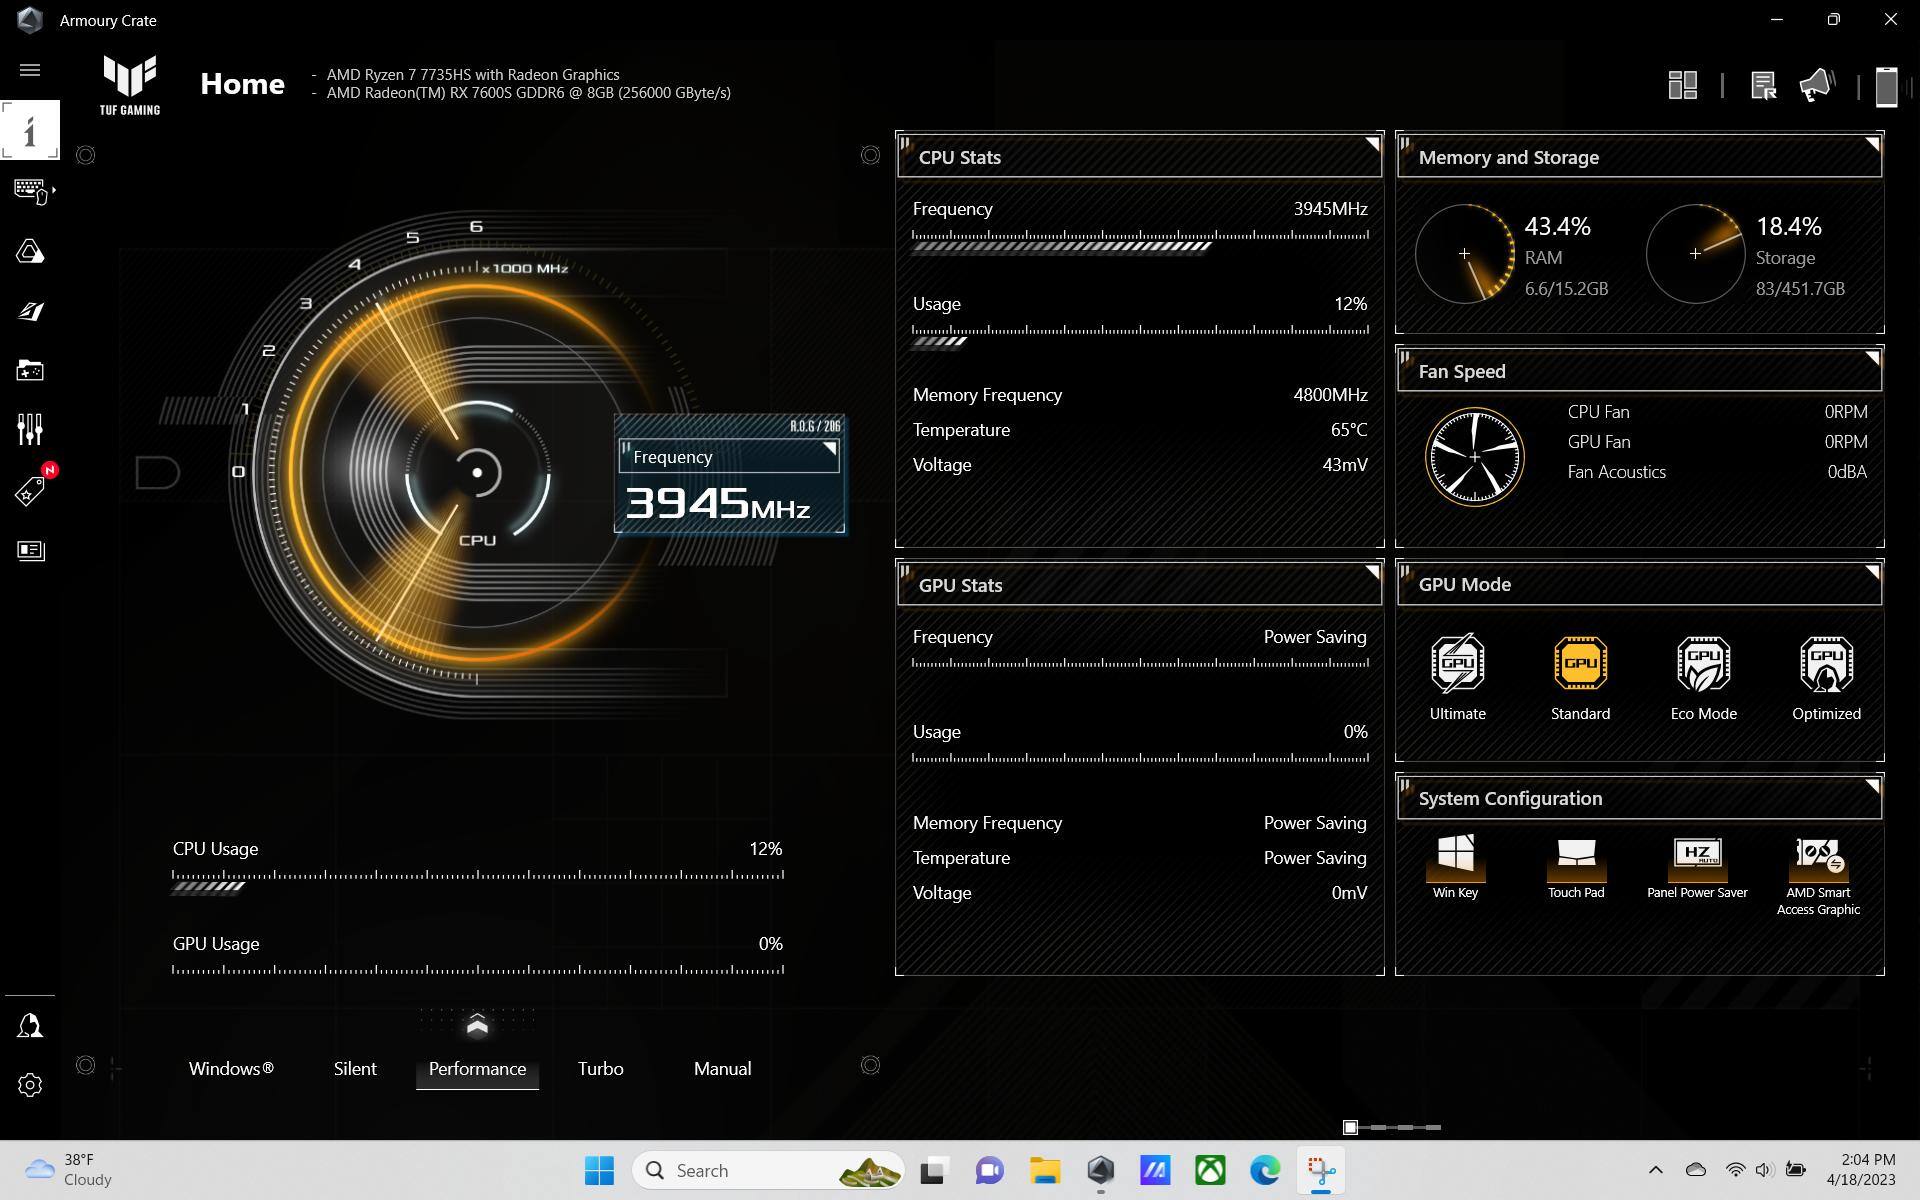Open the Device keyboard icon in sidebar
1920x1200 pixels.
pyautogui.click(x=30, y=190)
